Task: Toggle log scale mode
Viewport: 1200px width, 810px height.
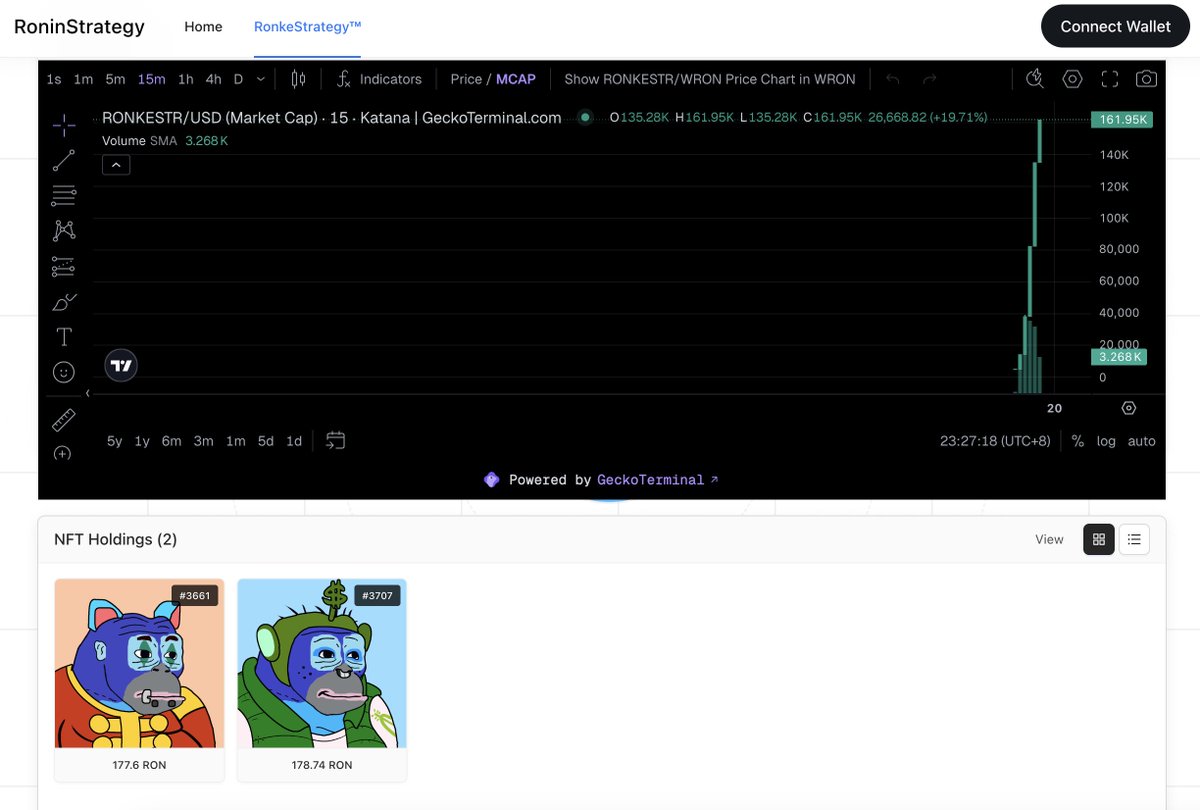Action: (1106, 441)
